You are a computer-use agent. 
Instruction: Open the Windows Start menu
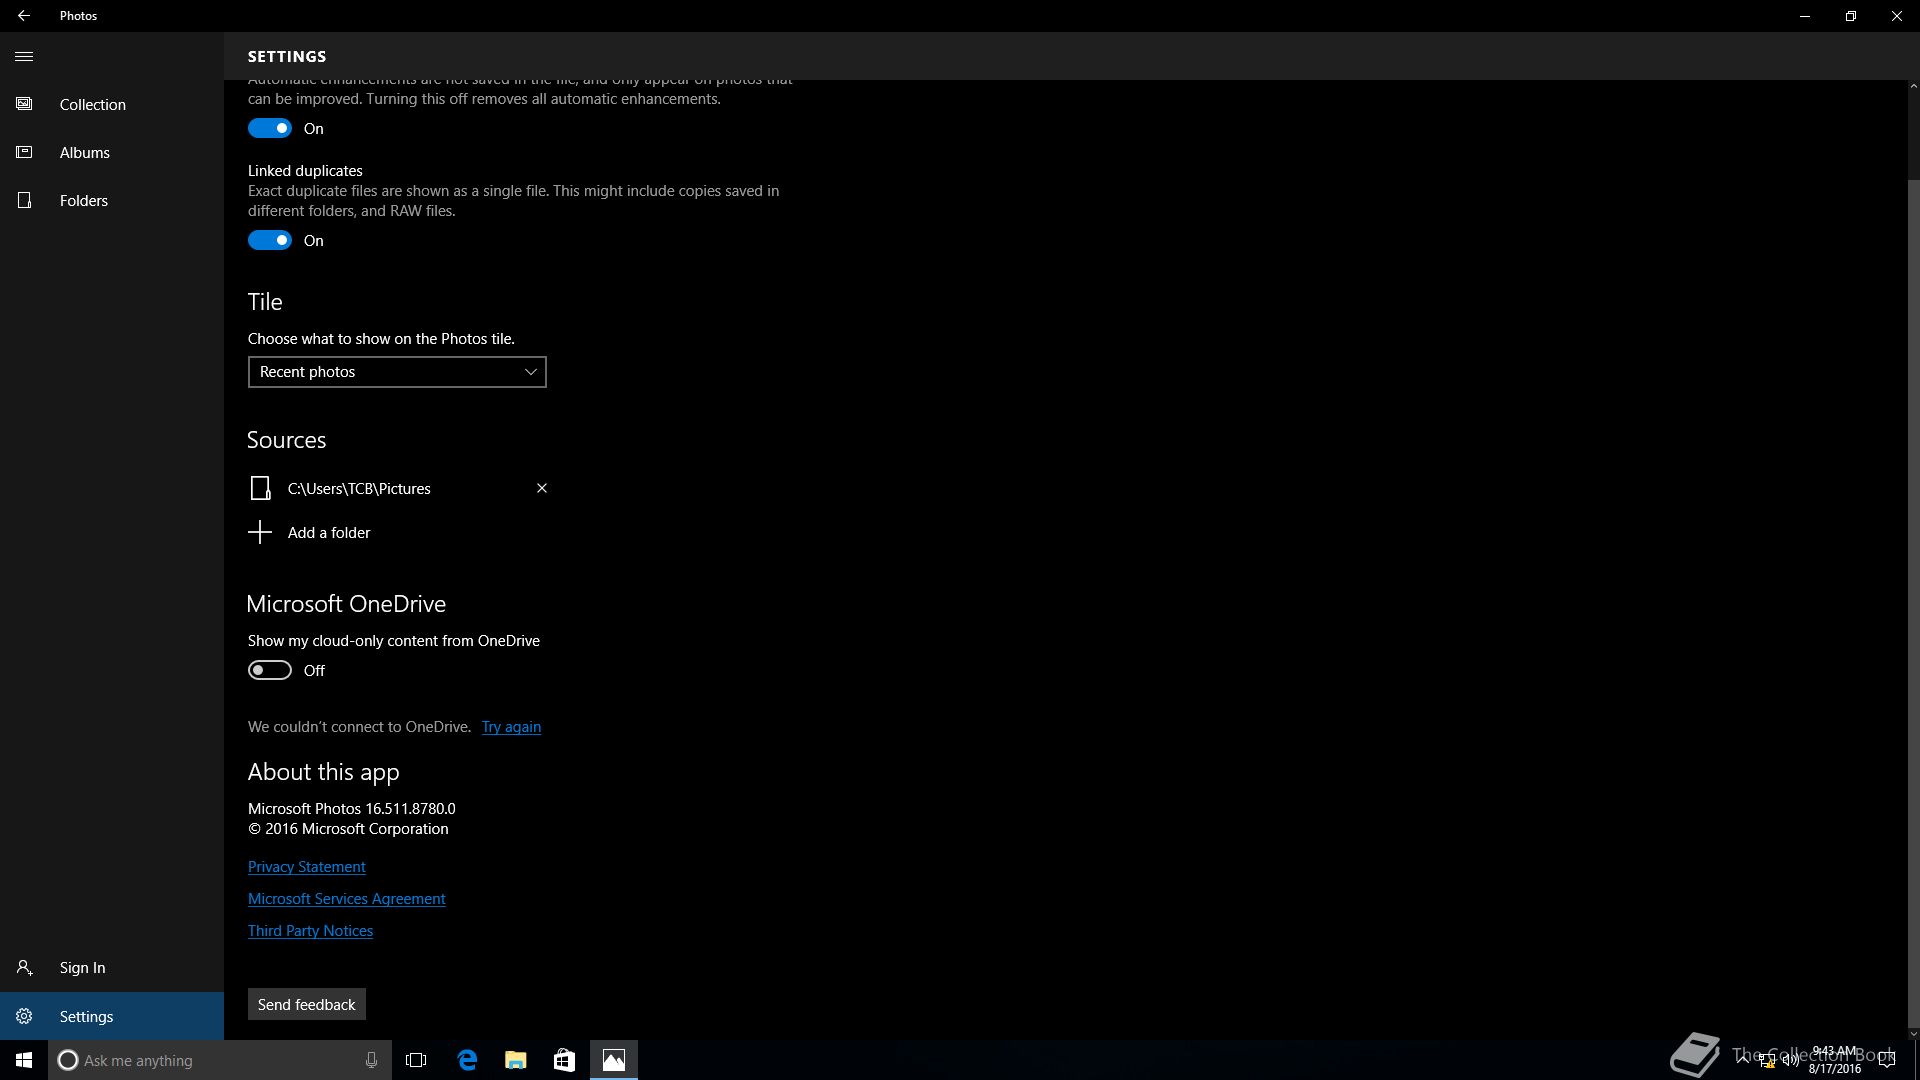point(24,1060)
